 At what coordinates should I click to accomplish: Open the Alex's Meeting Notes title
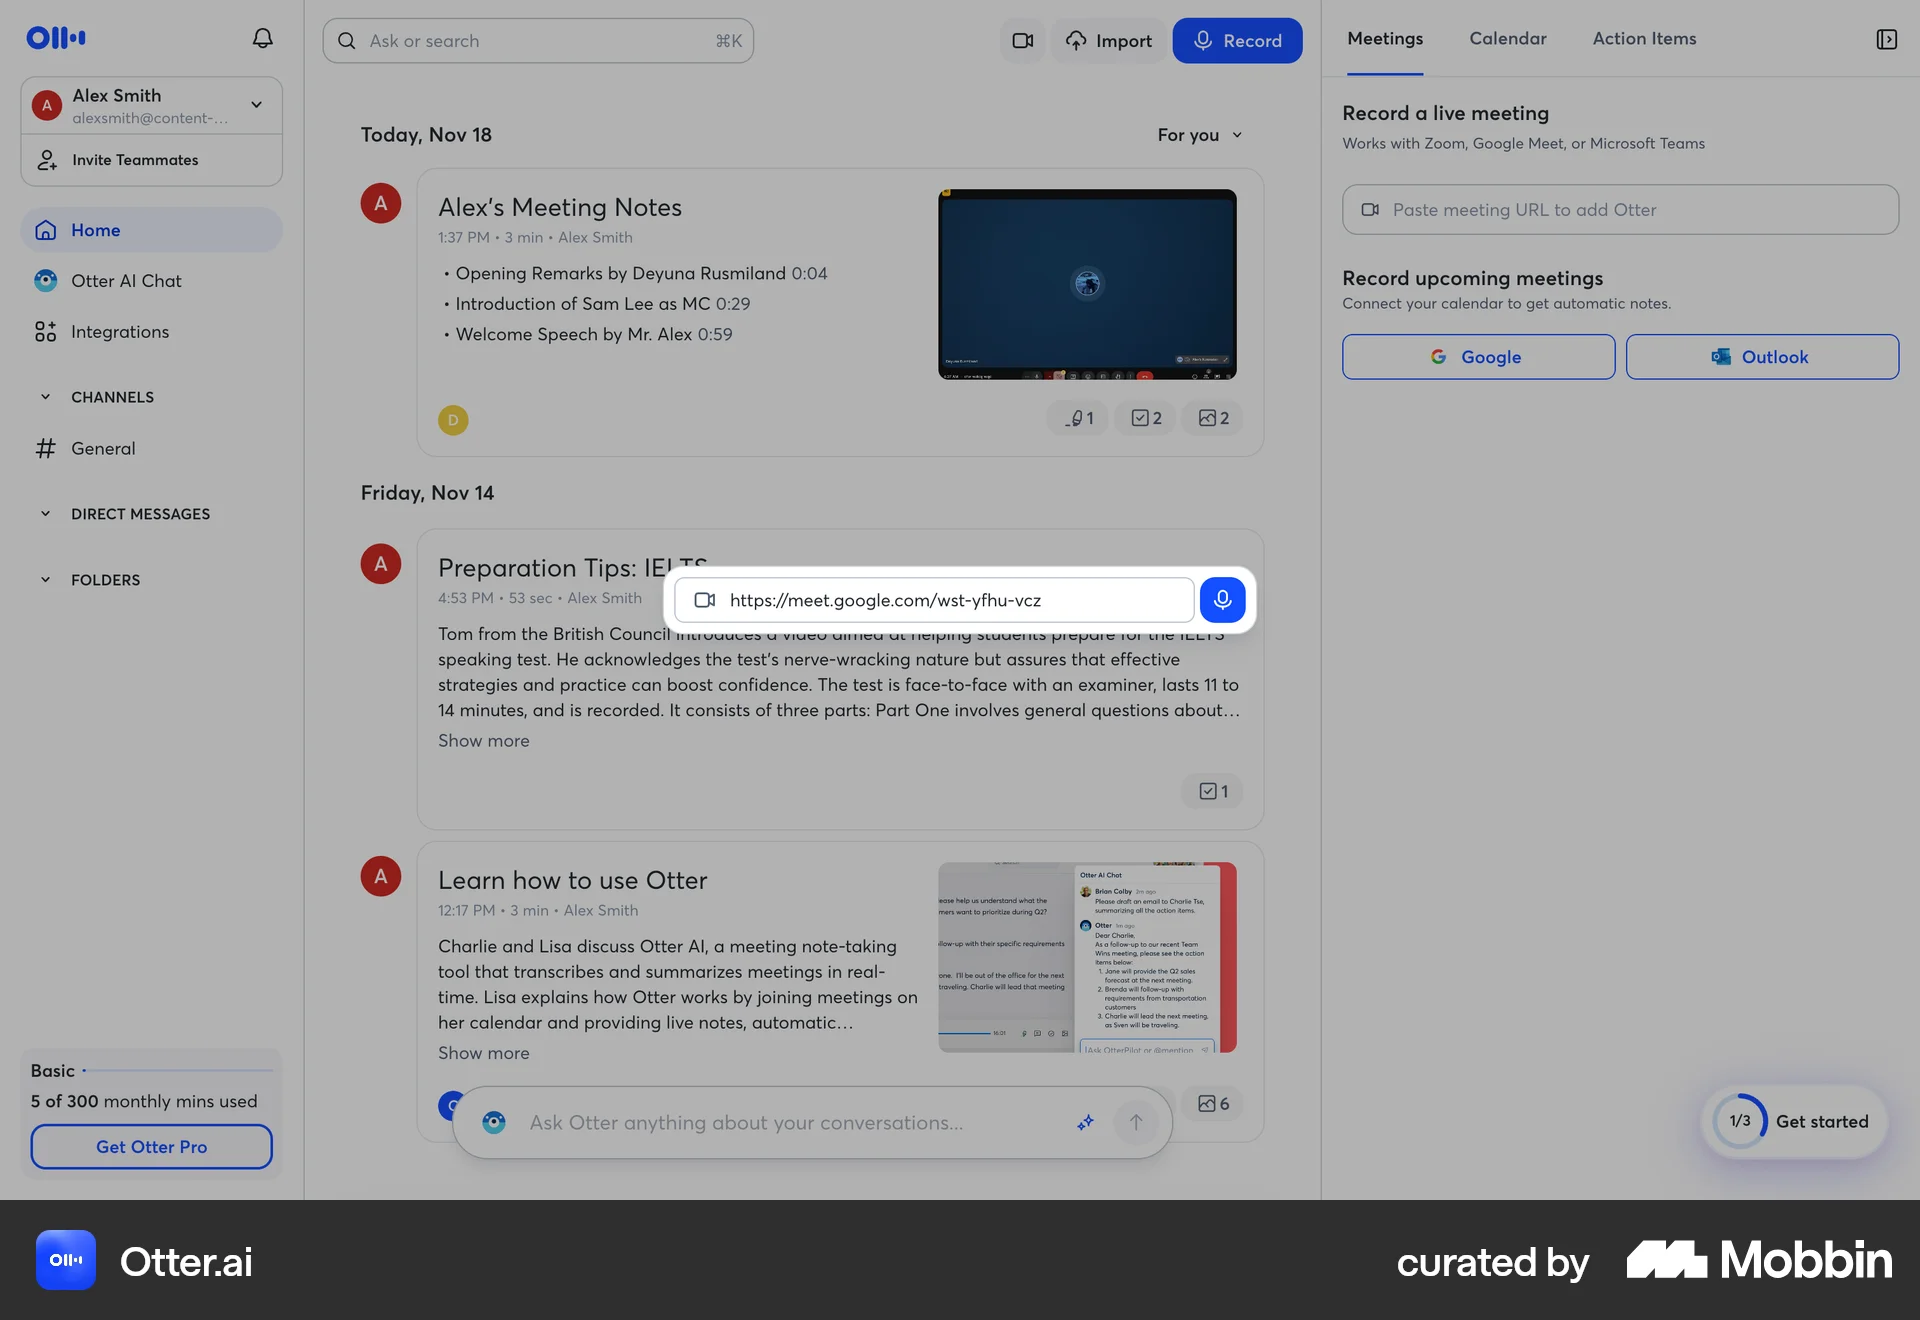pos(560,207)
